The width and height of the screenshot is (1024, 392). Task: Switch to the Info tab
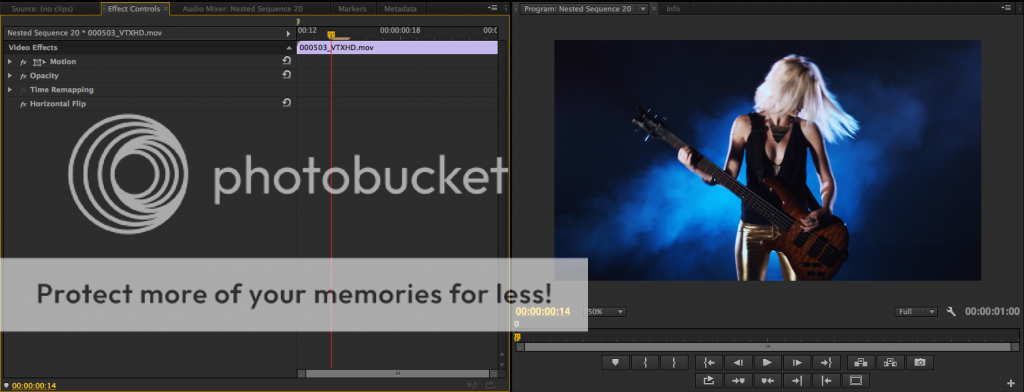(x=673, y=9)
